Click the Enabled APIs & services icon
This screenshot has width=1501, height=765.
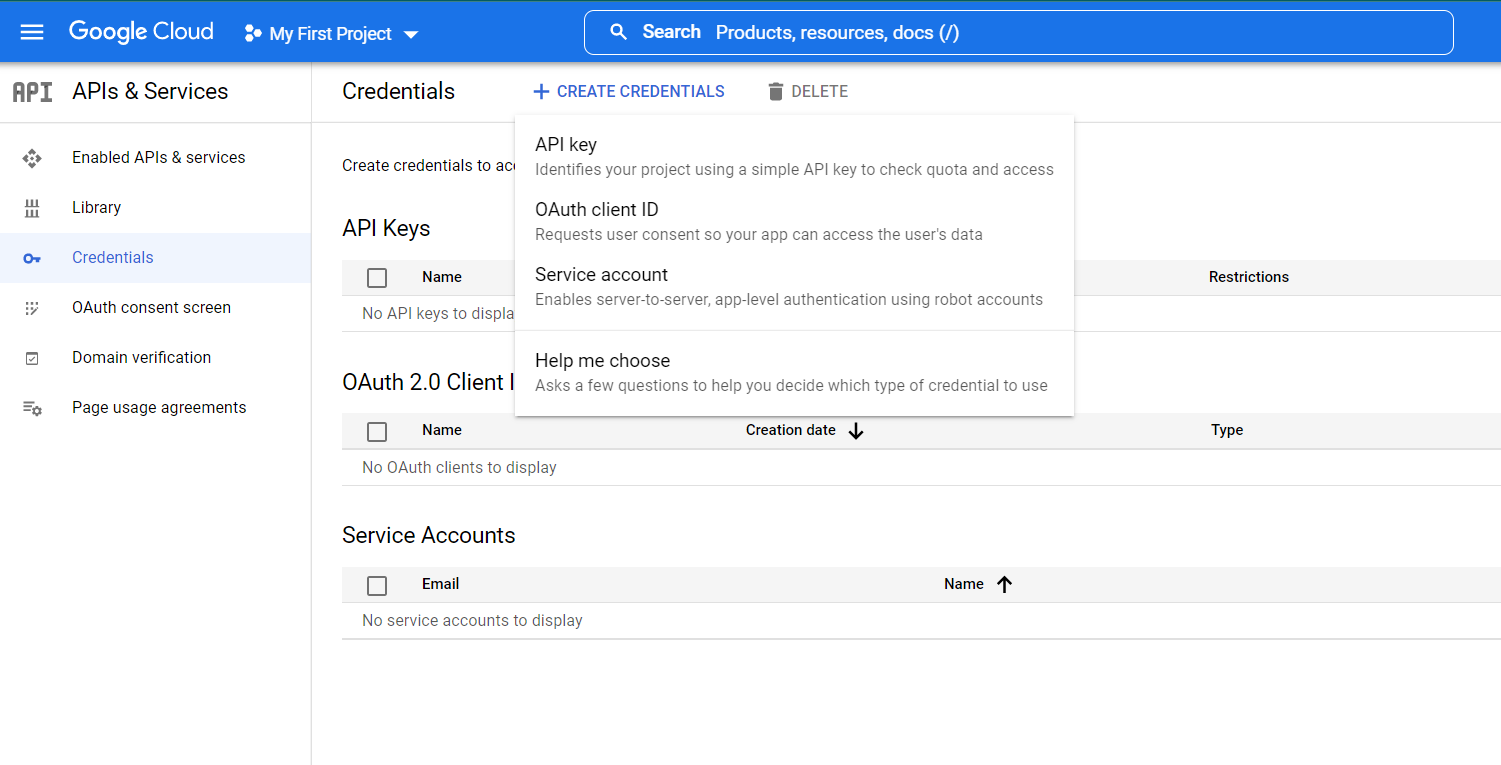click(32, 158)
